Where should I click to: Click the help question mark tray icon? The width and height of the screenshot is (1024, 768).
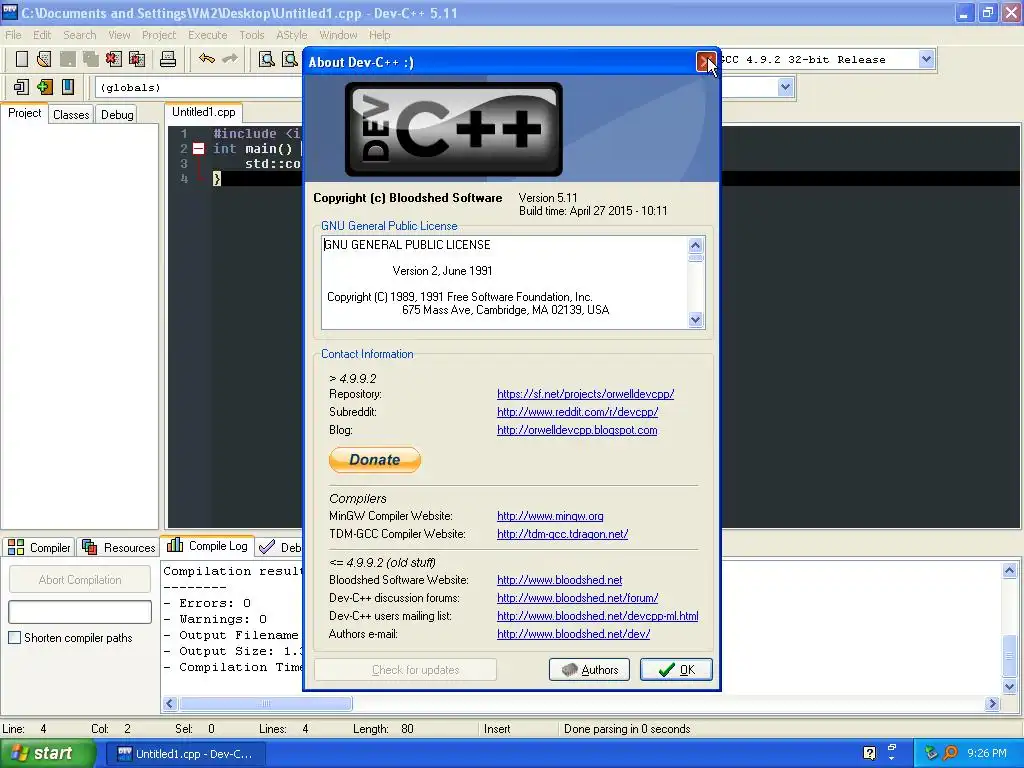(x=869, y=753)
